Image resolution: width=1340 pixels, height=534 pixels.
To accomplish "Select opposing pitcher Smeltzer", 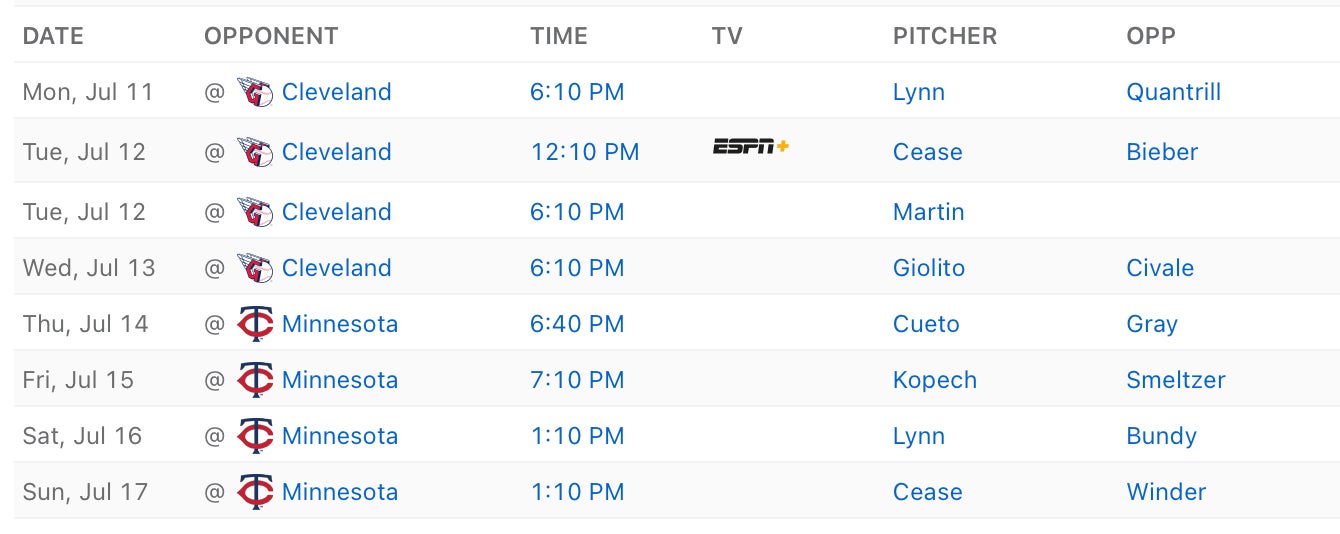I will click(1175, 380).
